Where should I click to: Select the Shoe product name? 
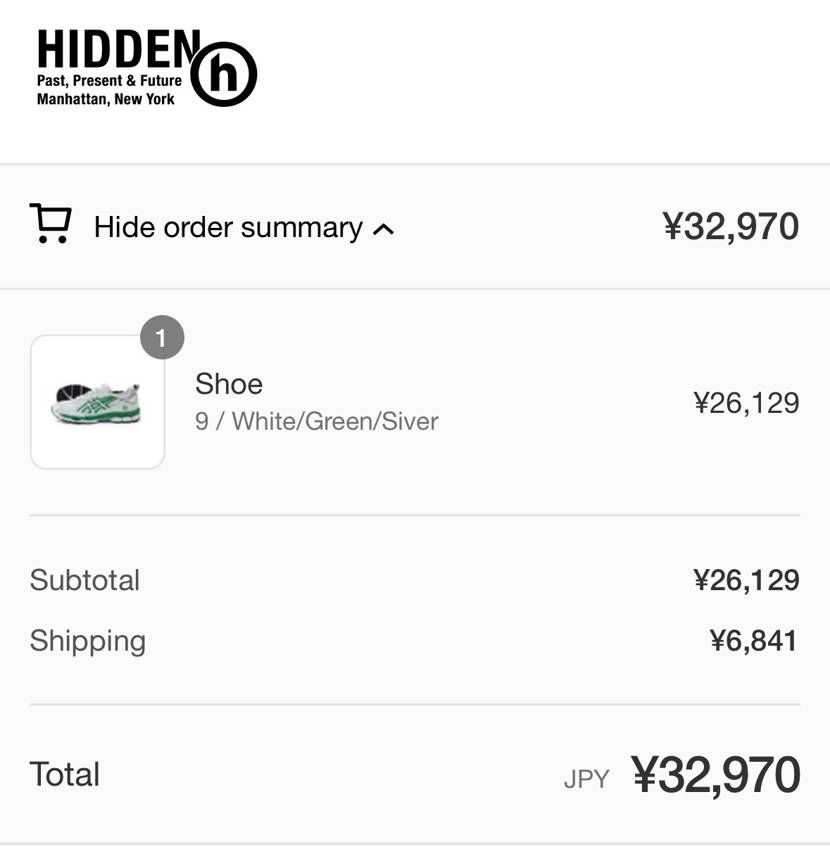pyautogui.click(x=229, y=384)
